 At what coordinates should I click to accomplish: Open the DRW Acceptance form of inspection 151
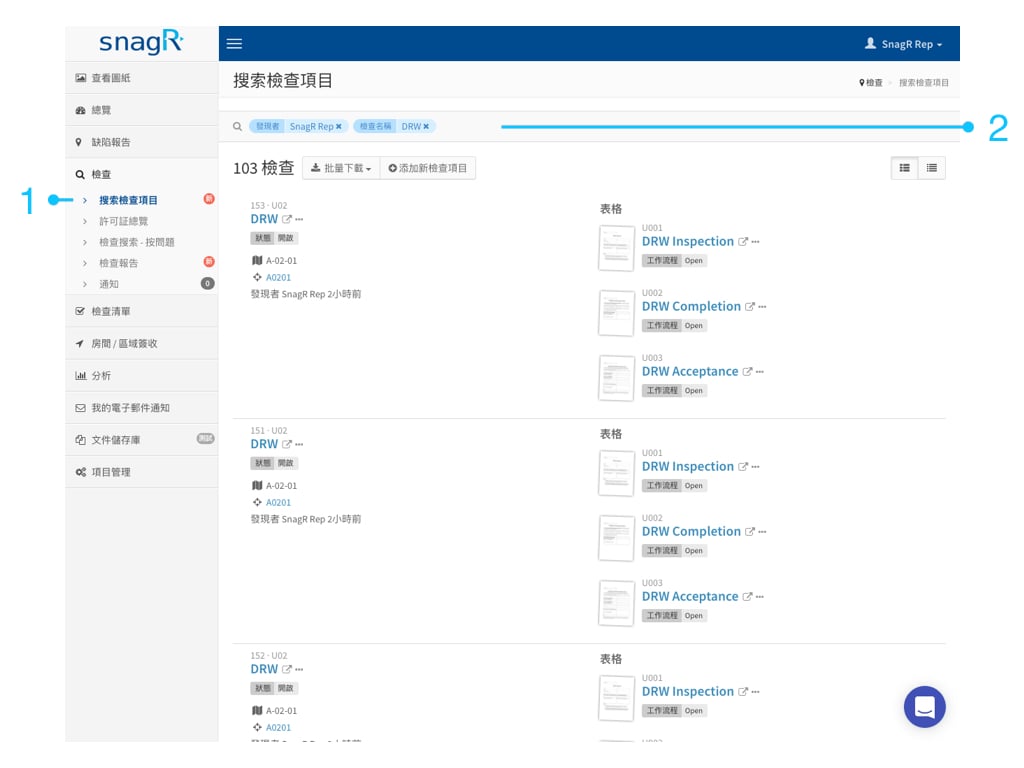(x=690, y=596)
